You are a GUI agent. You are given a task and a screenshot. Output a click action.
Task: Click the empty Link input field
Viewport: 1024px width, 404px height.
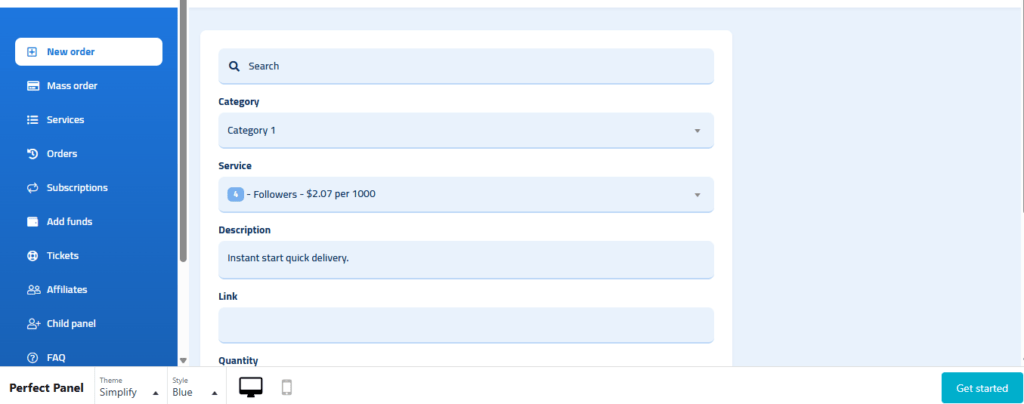pos(466,325)
